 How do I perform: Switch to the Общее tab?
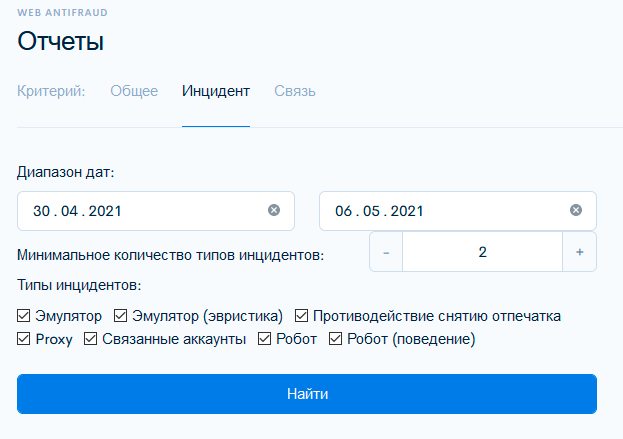(134, 91)
